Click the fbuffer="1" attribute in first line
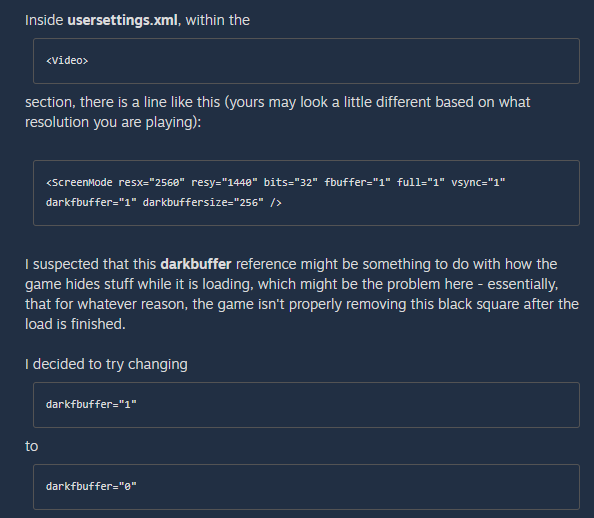 click(x=357, y=183)
